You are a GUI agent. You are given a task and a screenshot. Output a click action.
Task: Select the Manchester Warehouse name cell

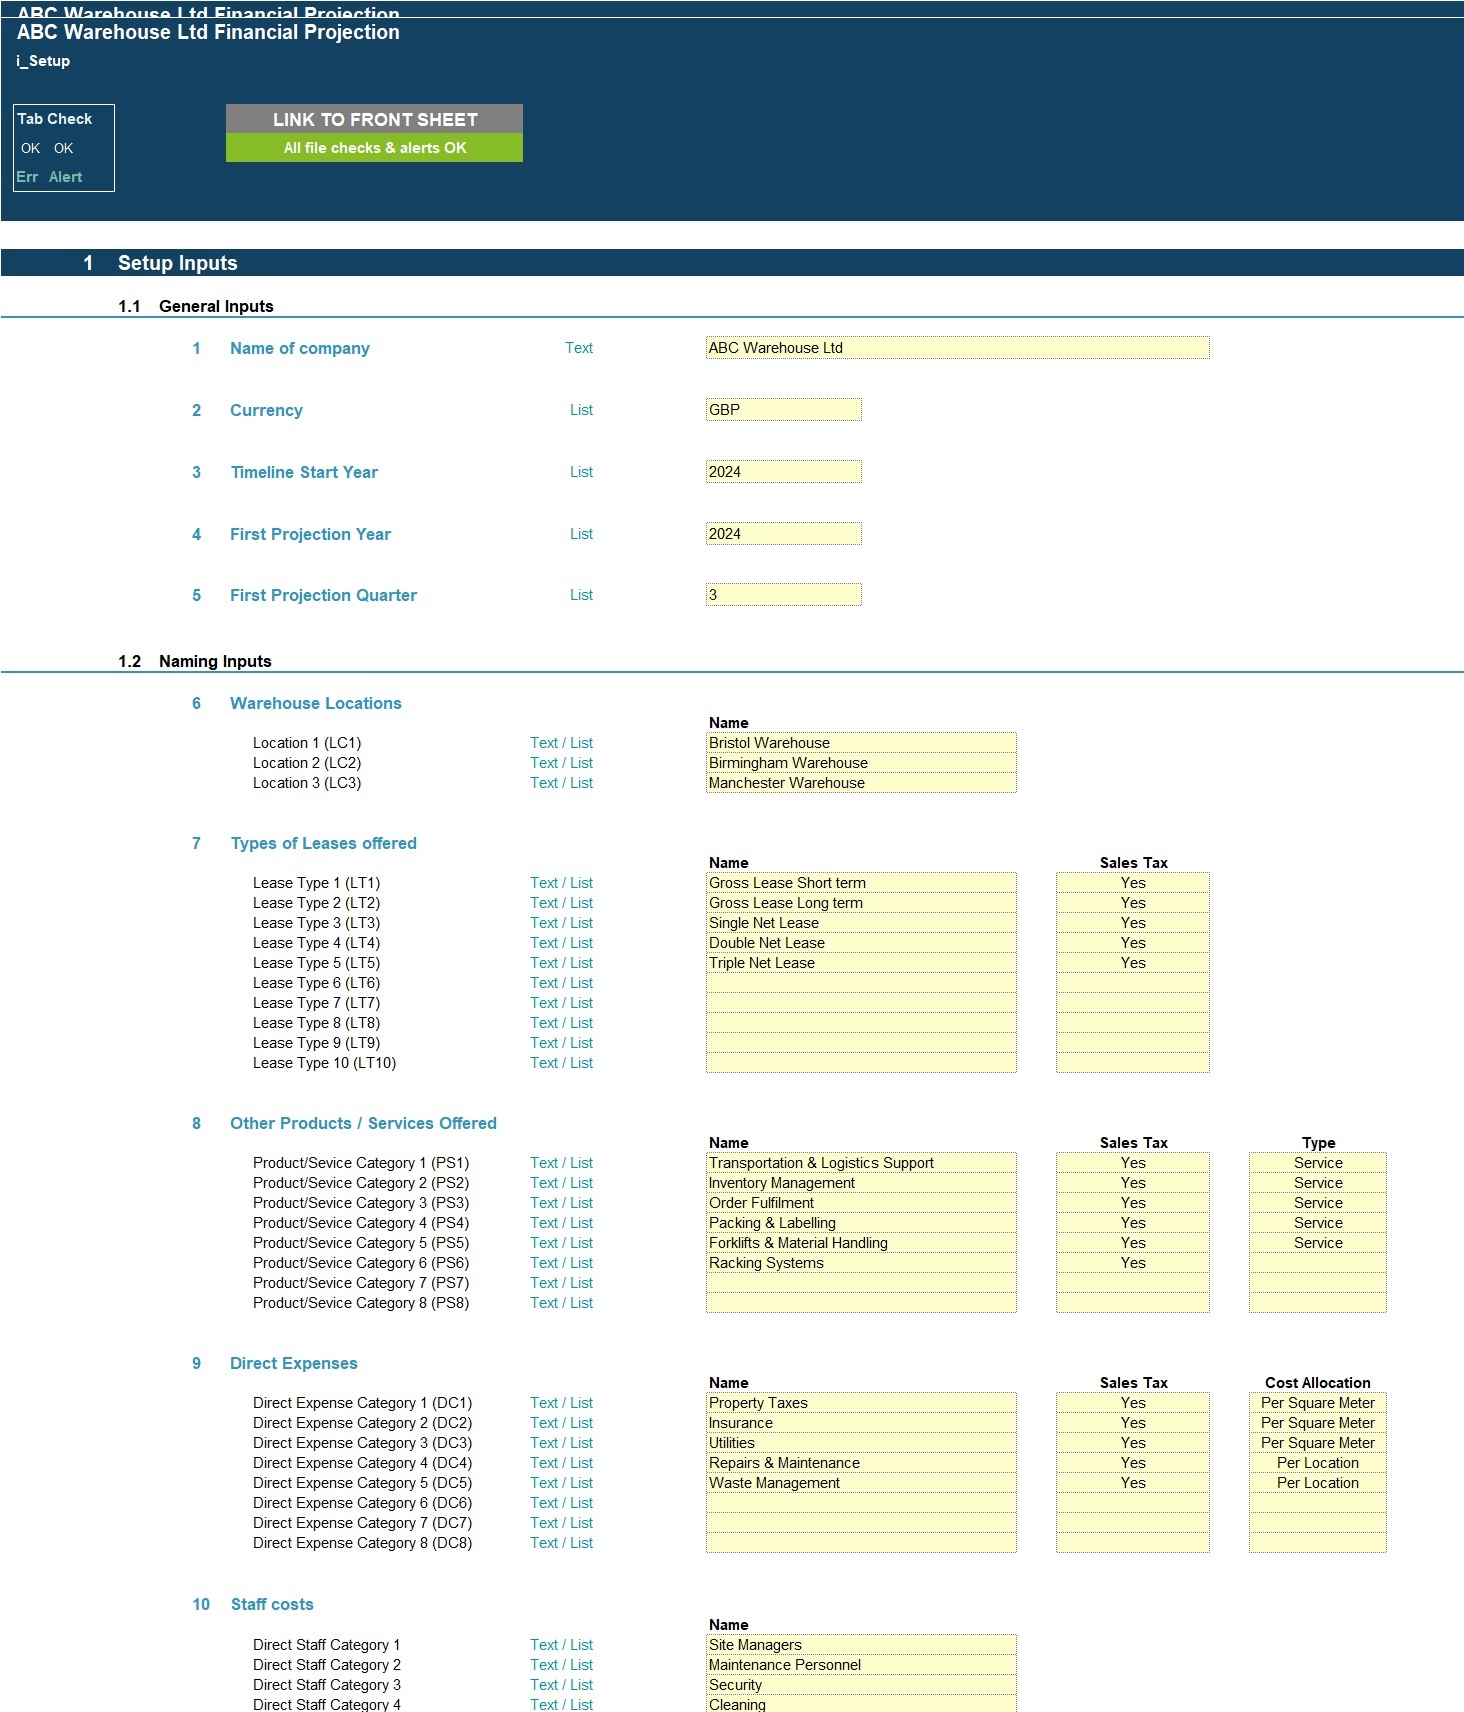tap(861, 783)
